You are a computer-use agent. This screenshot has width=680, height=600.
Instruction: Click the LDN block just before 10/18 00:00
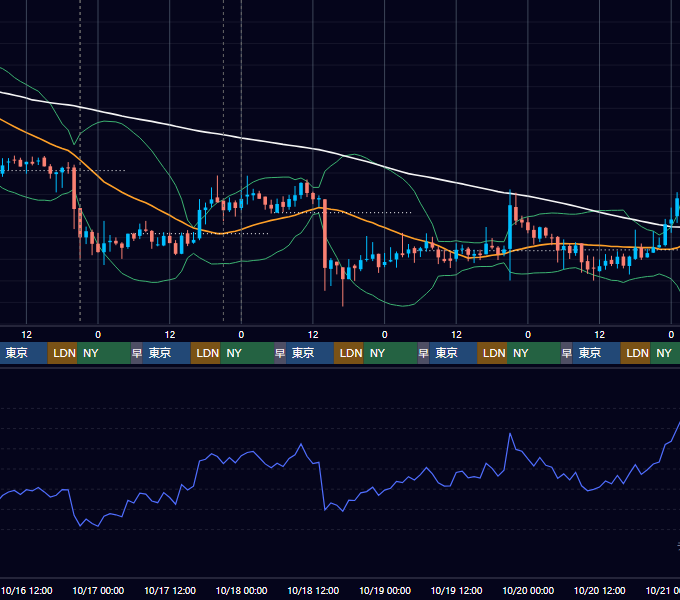(x=206, y=353)
